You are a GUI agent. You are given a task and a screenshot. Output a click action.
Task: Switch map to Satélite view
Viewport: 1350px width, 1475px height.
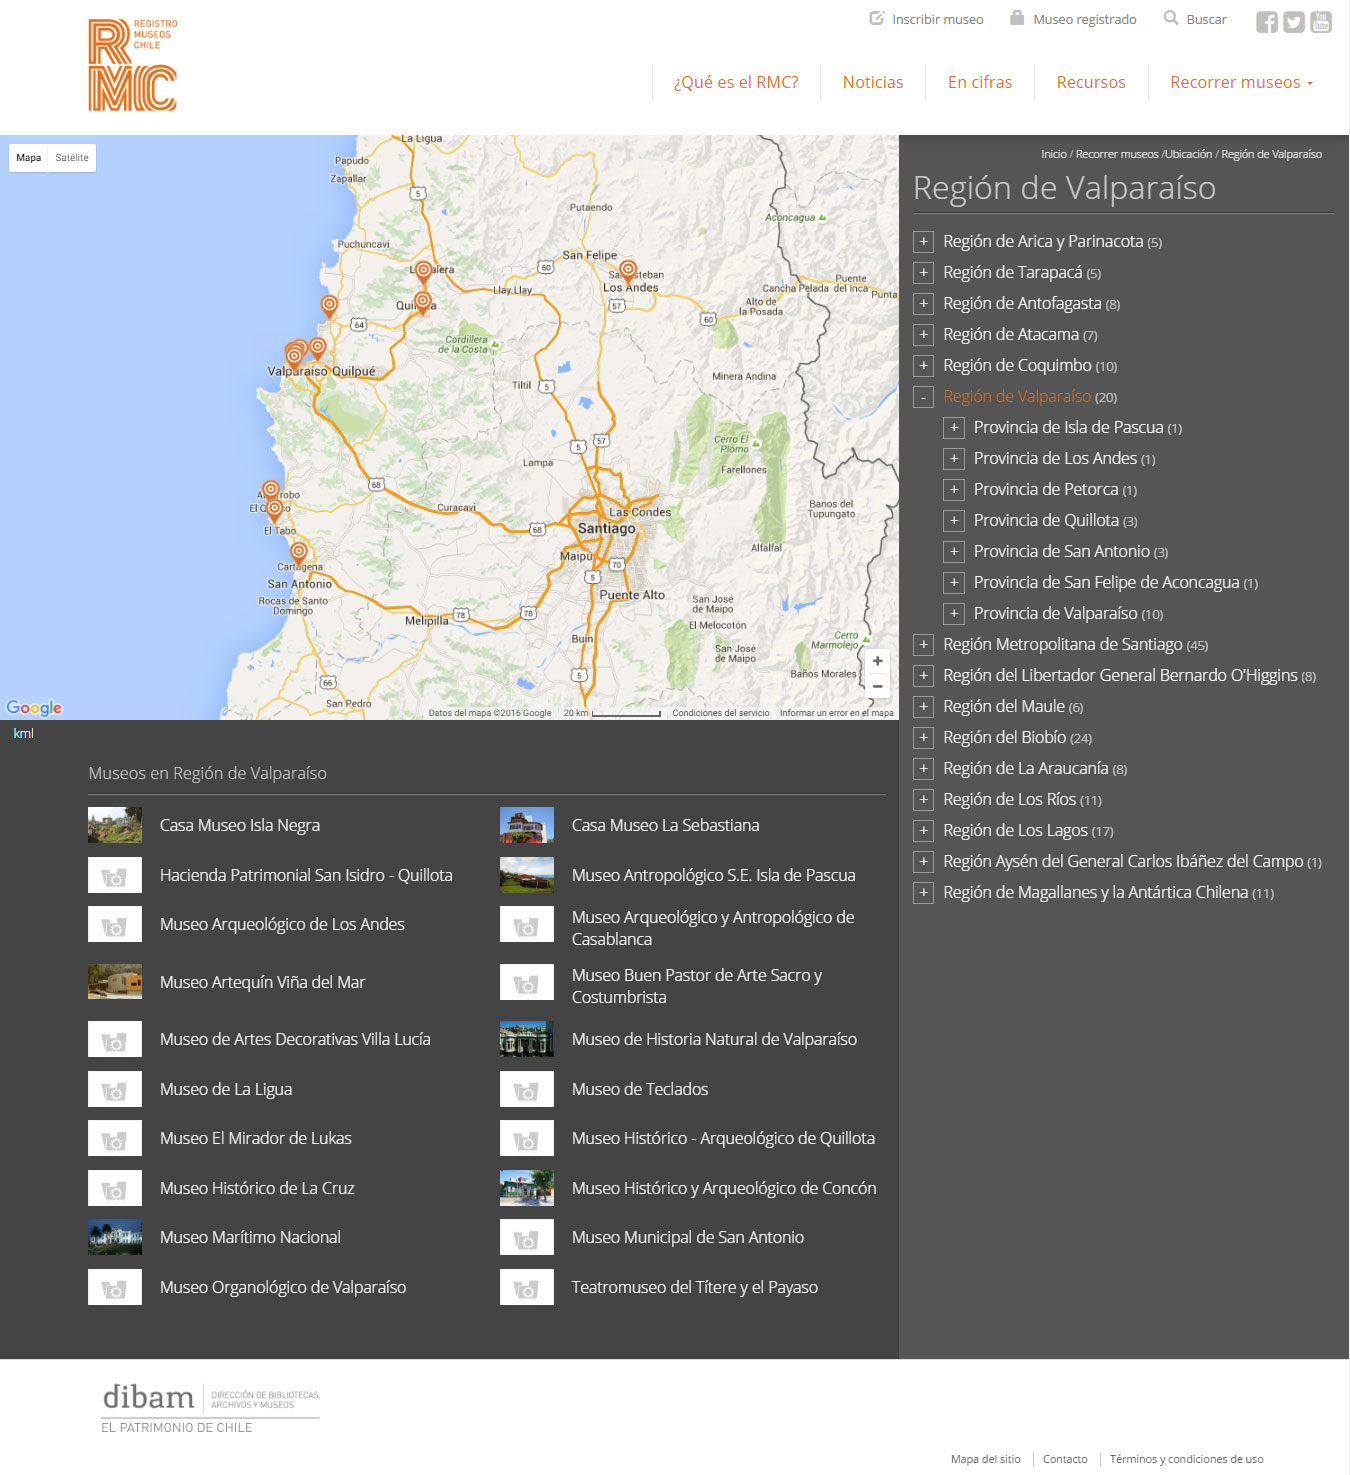(x=72, y=158)
